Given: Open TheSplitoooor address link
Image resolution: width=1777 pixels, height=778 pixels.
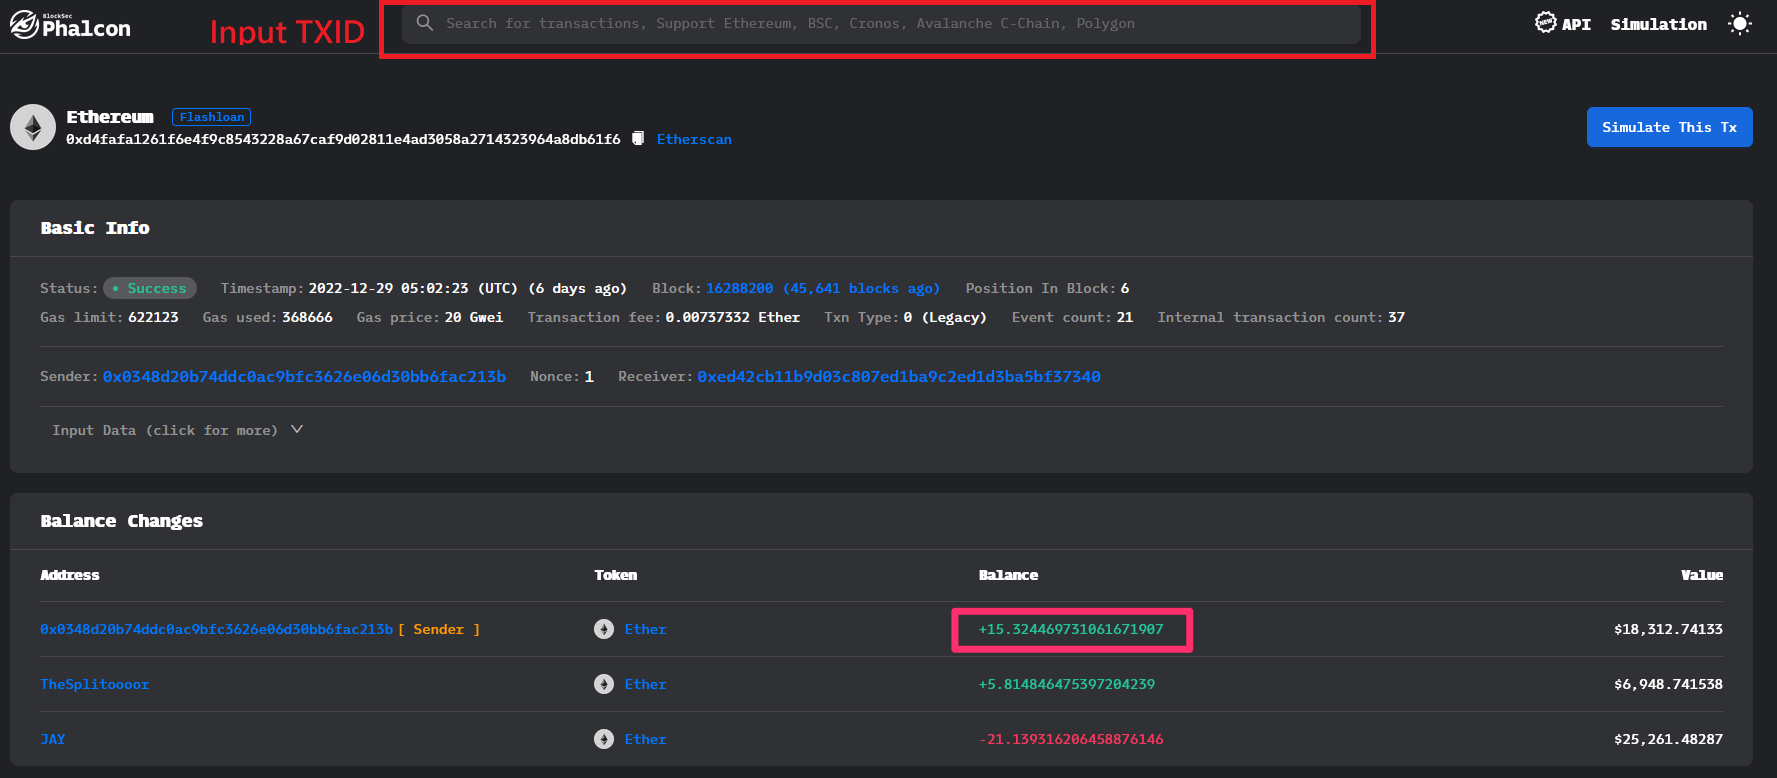Looking at the screenshot, I should (95, 684).
